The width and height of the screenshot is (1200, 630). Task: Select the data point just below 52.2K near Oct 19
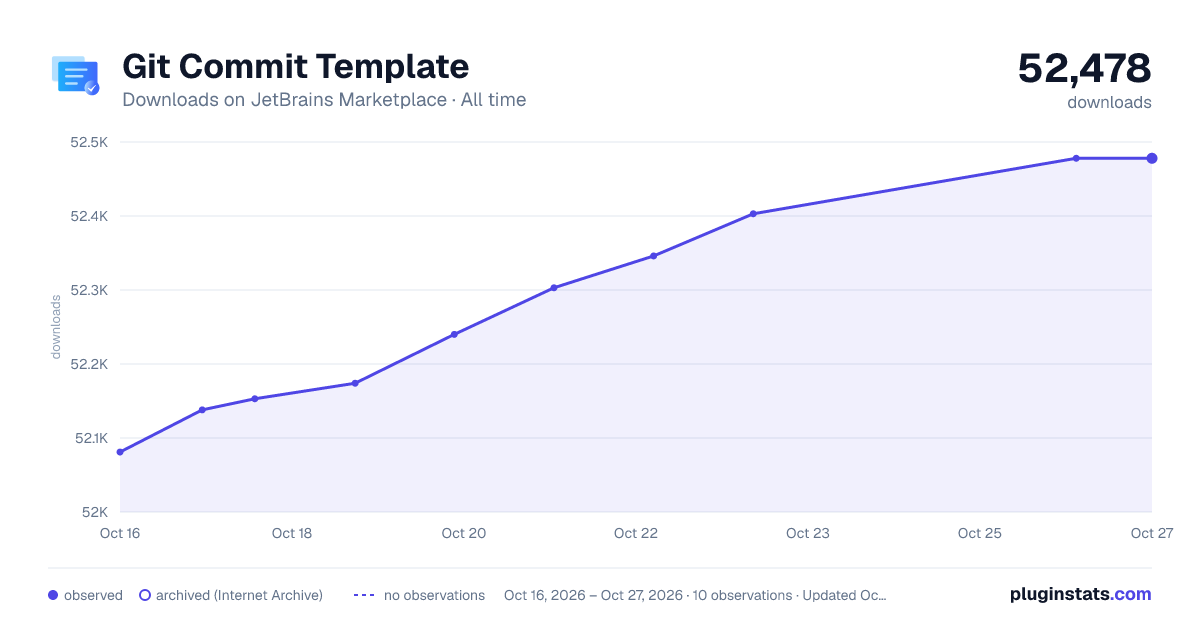click(x=355, y=383)
